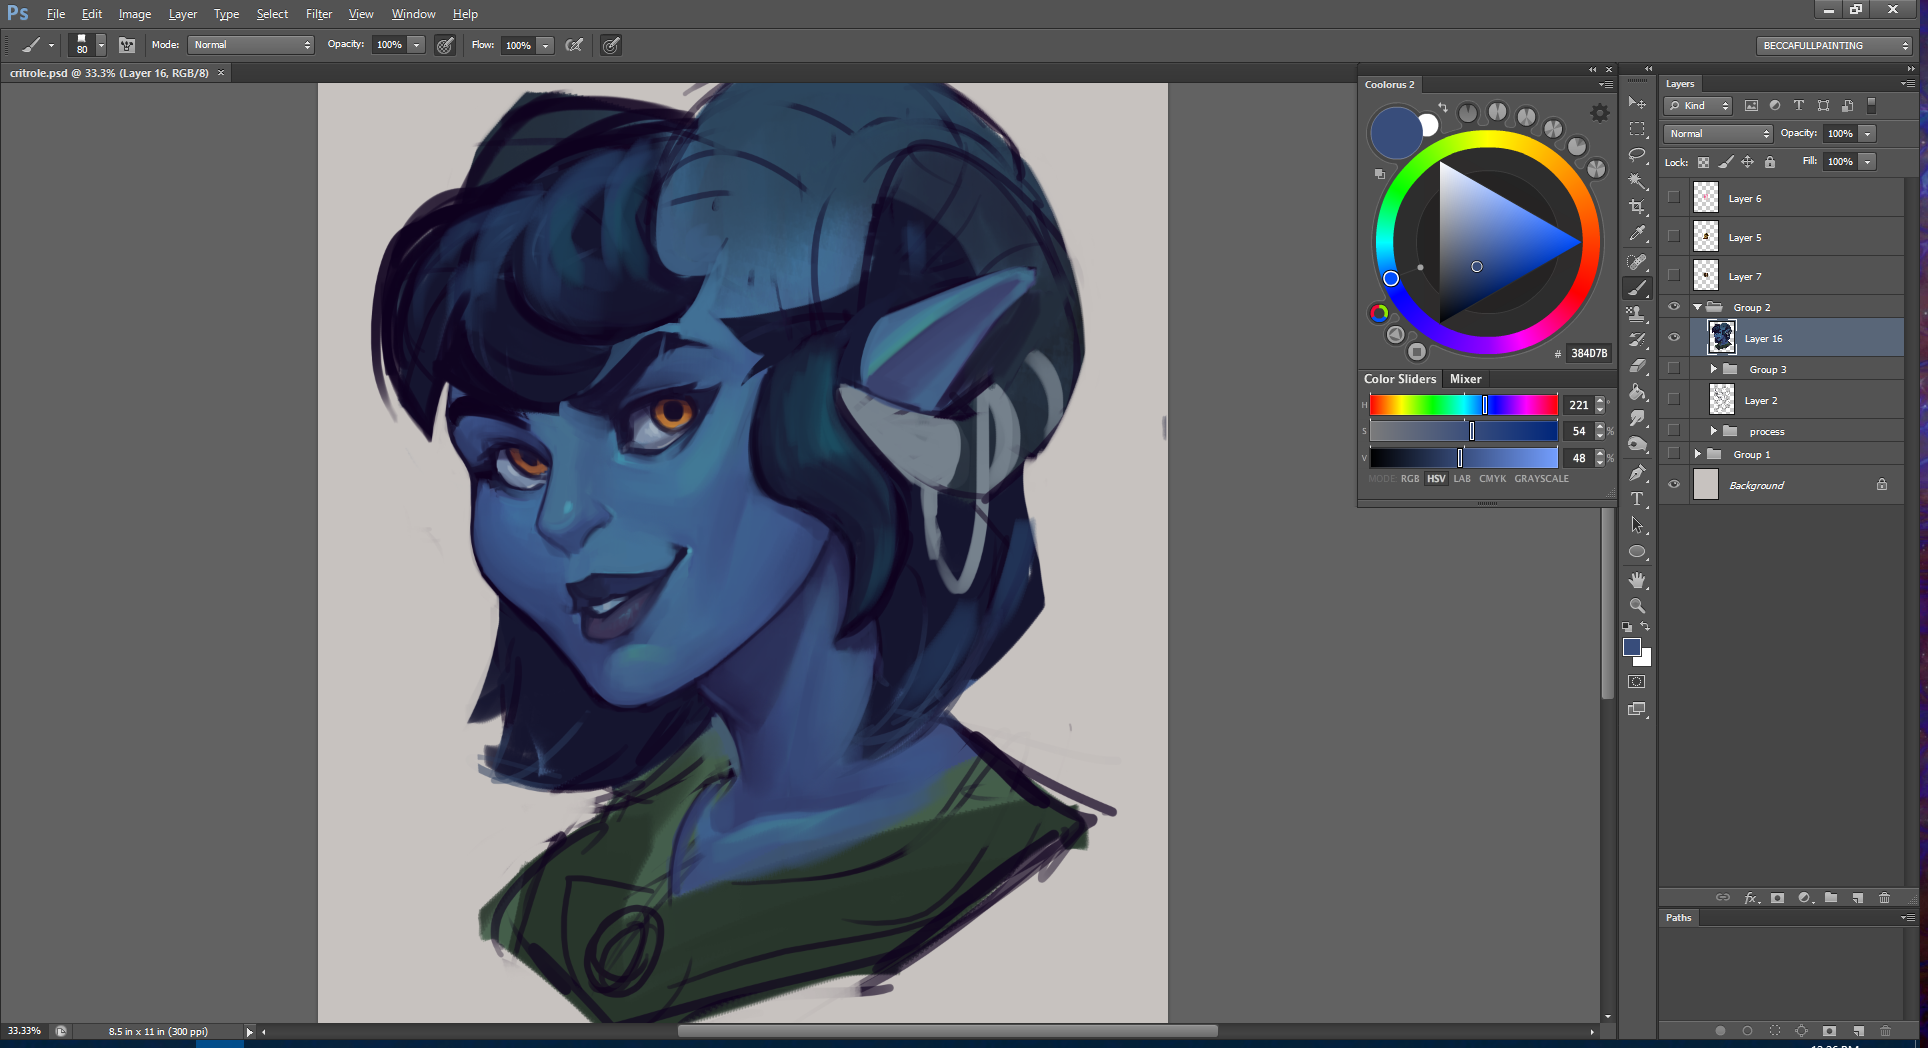
Task: Select the Magic Wand tool
Action: [1637, 181]
